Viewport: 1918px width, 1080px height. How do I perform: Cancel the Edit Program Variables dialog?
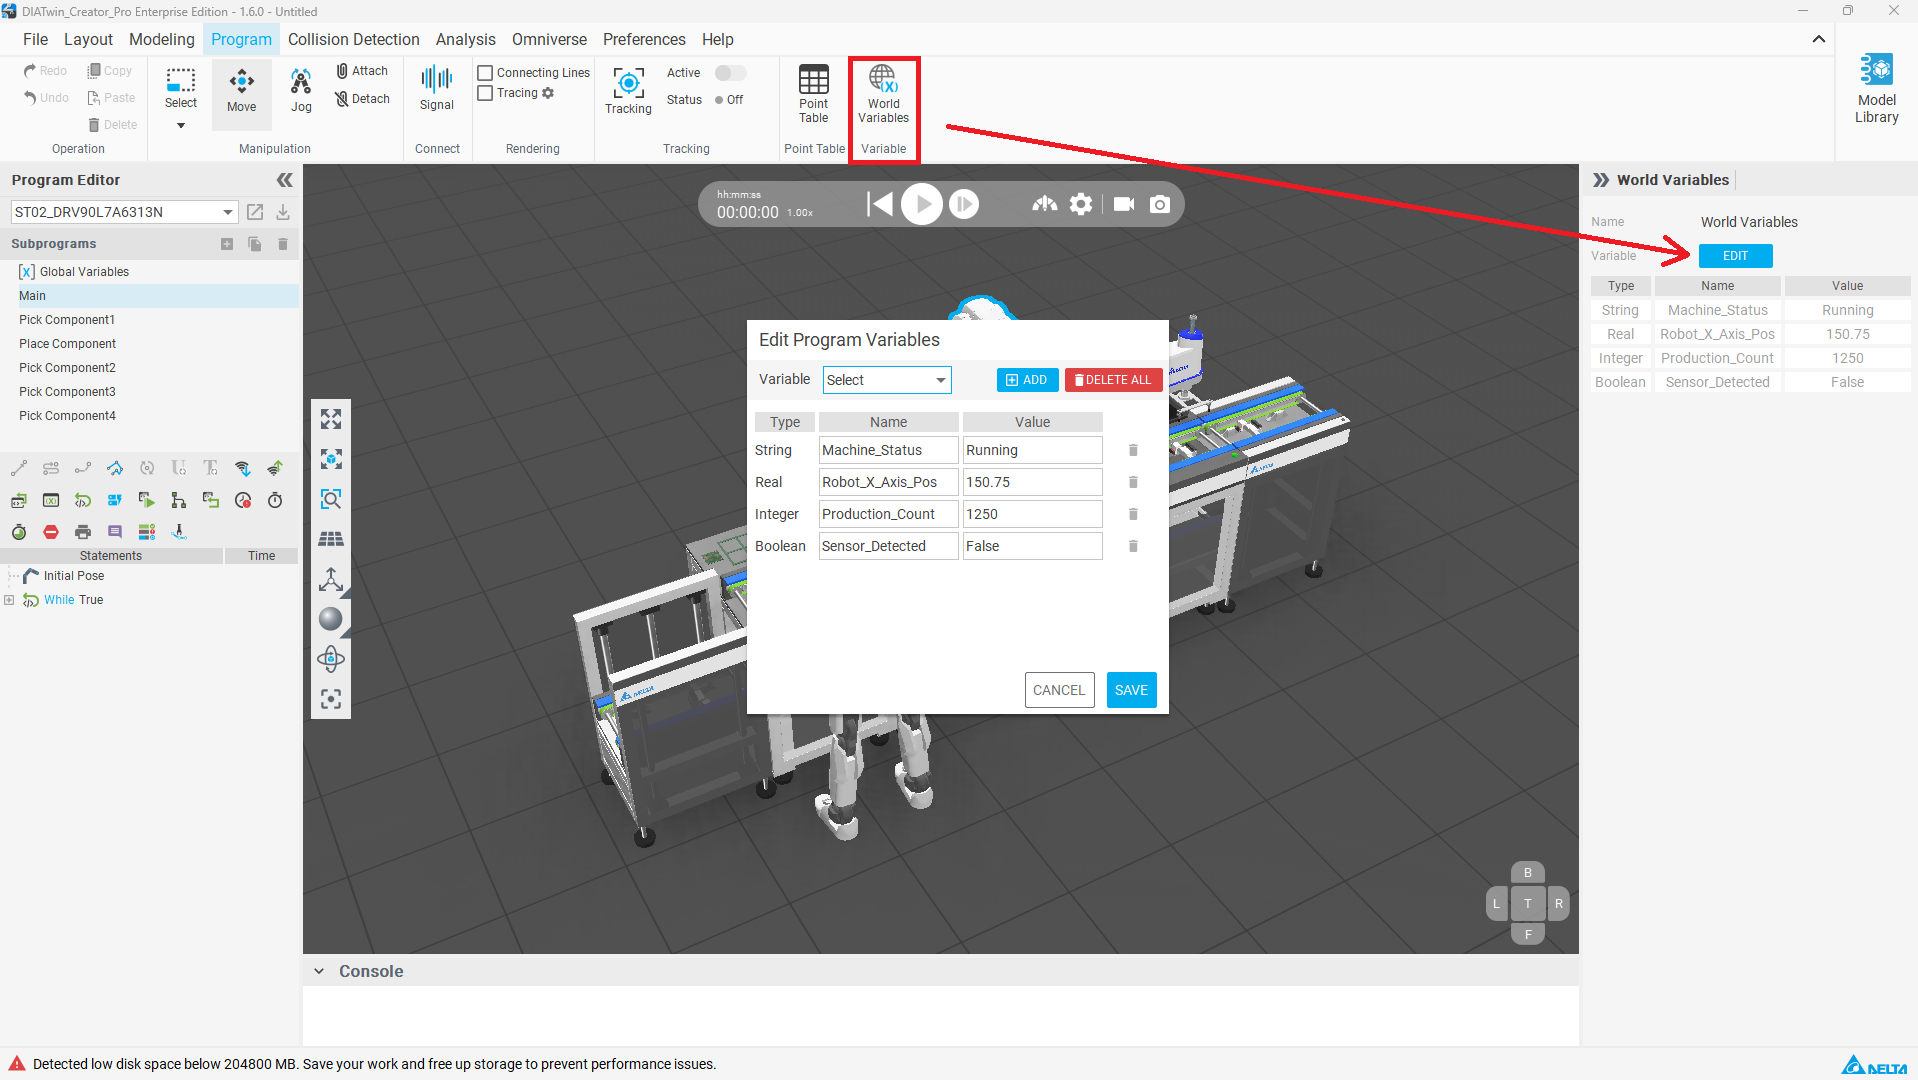click(1059, 690)
